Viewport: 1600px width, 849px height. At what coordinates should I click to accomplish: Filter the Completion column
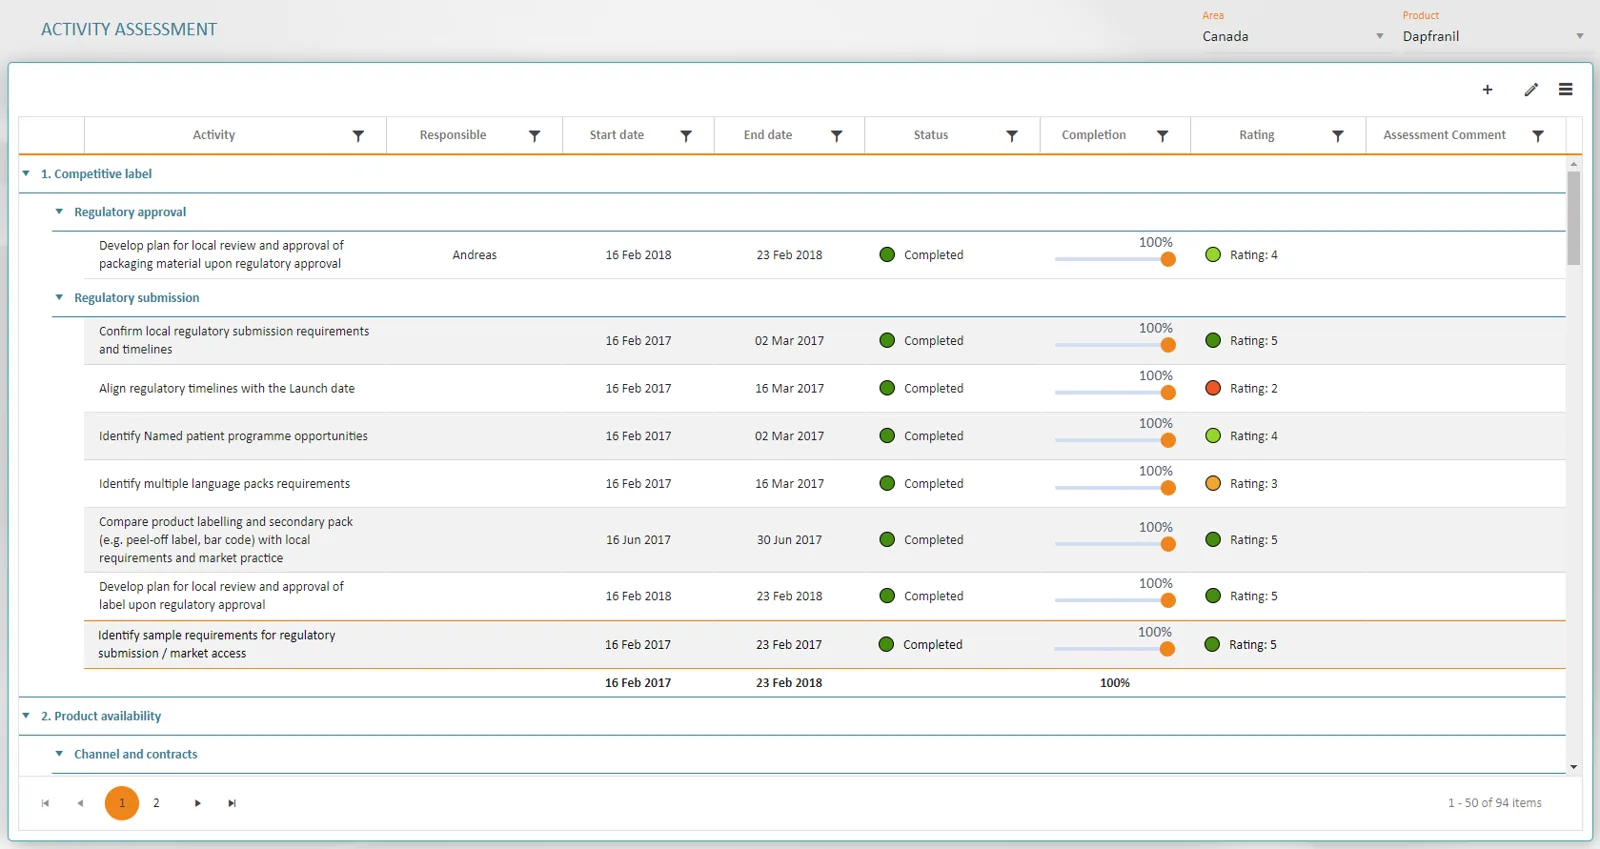pos(1163,136)
